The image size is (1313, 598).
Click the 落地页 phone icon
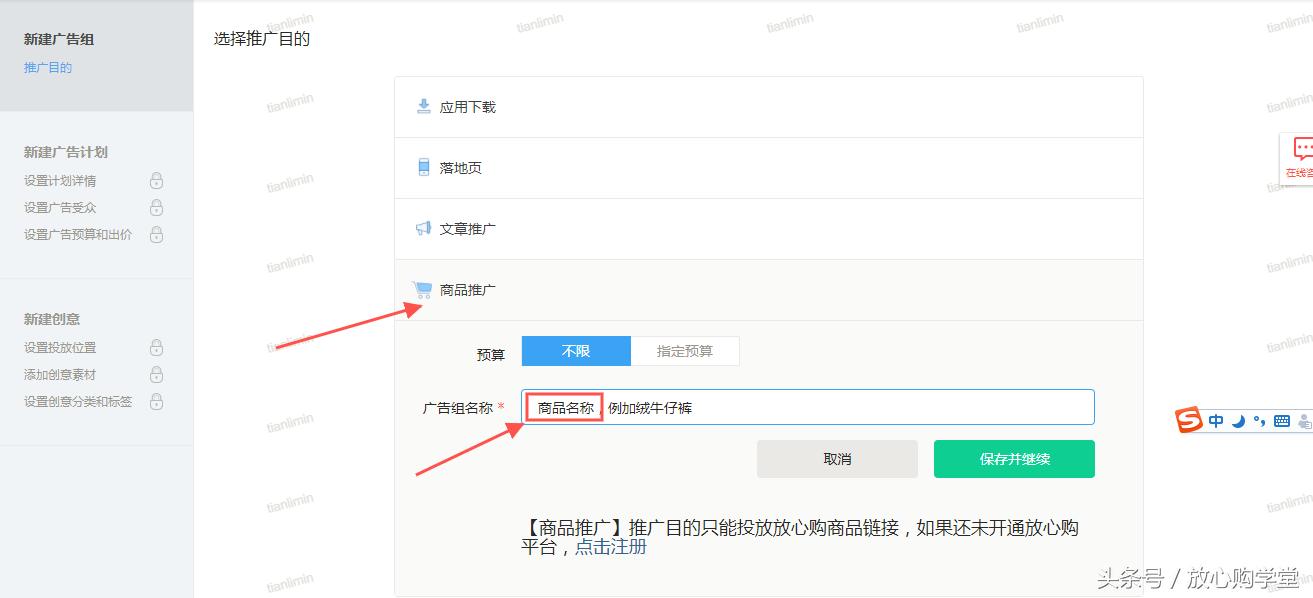(423, 167)
